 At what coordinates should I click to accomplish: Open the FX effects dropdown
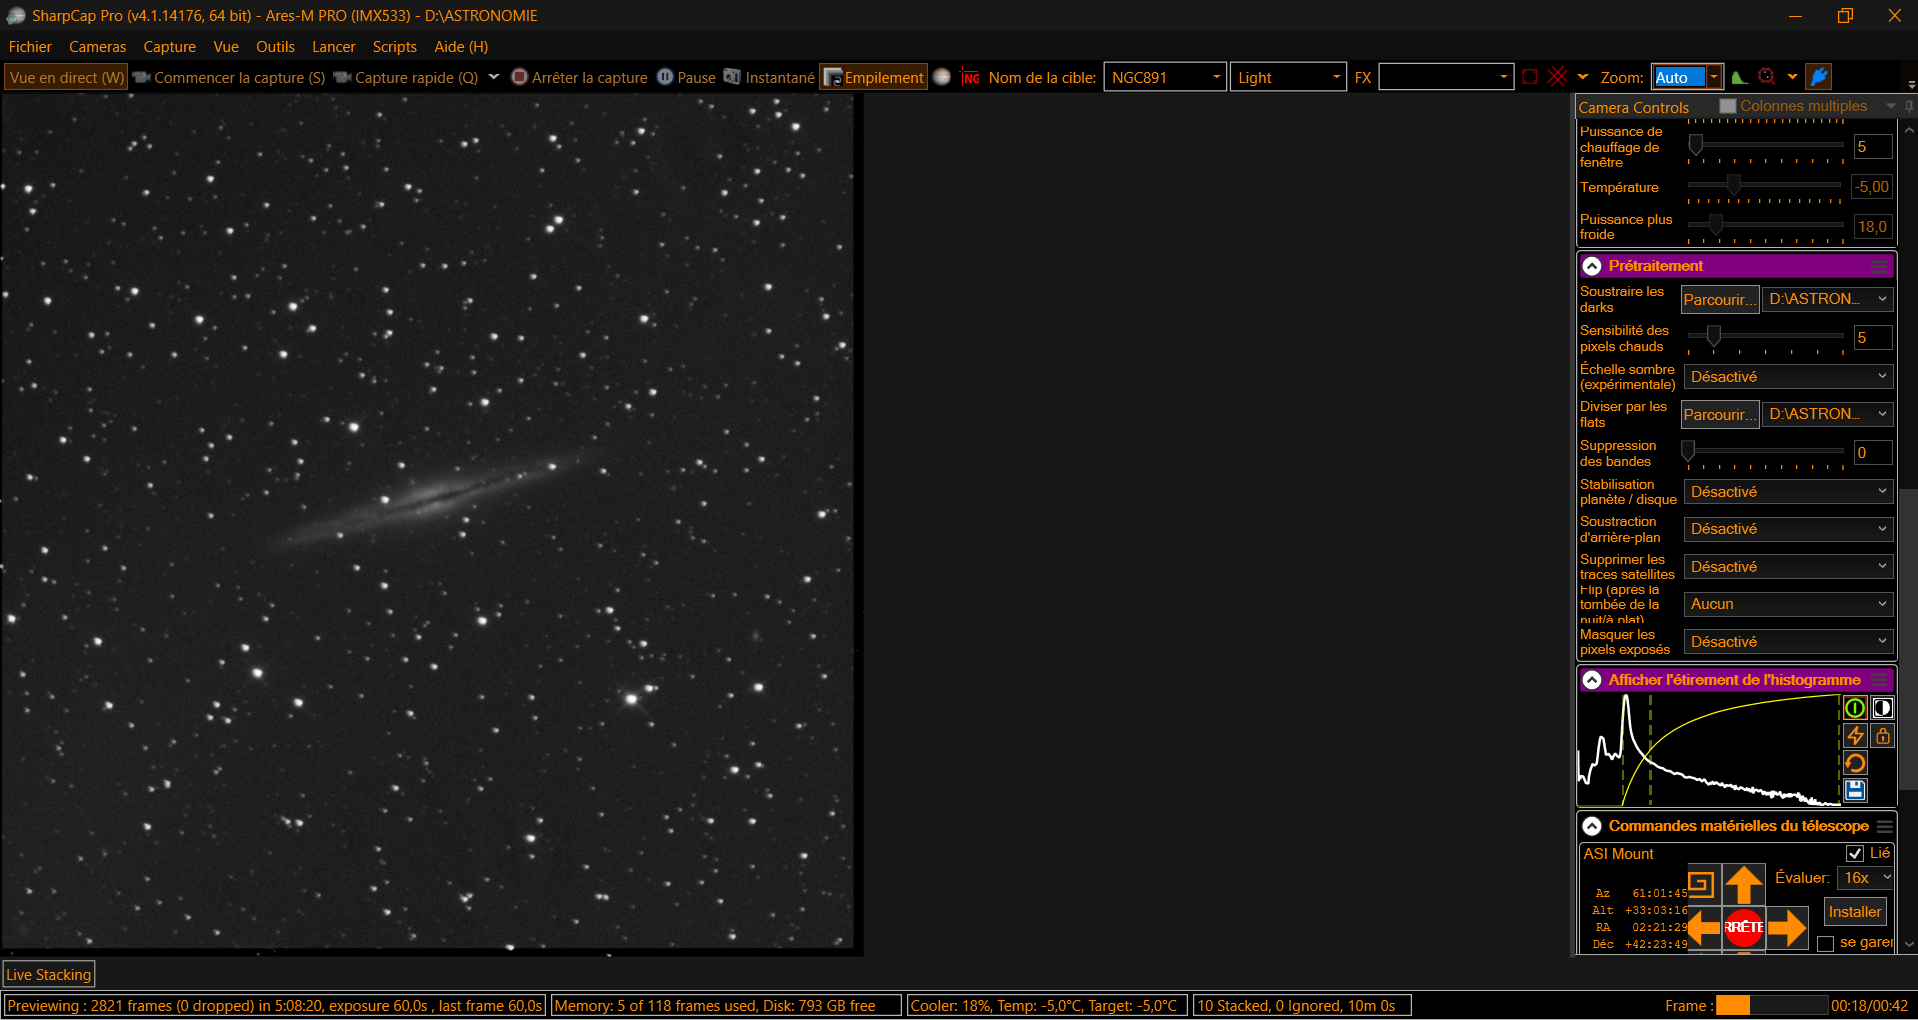click(1504, 77)
